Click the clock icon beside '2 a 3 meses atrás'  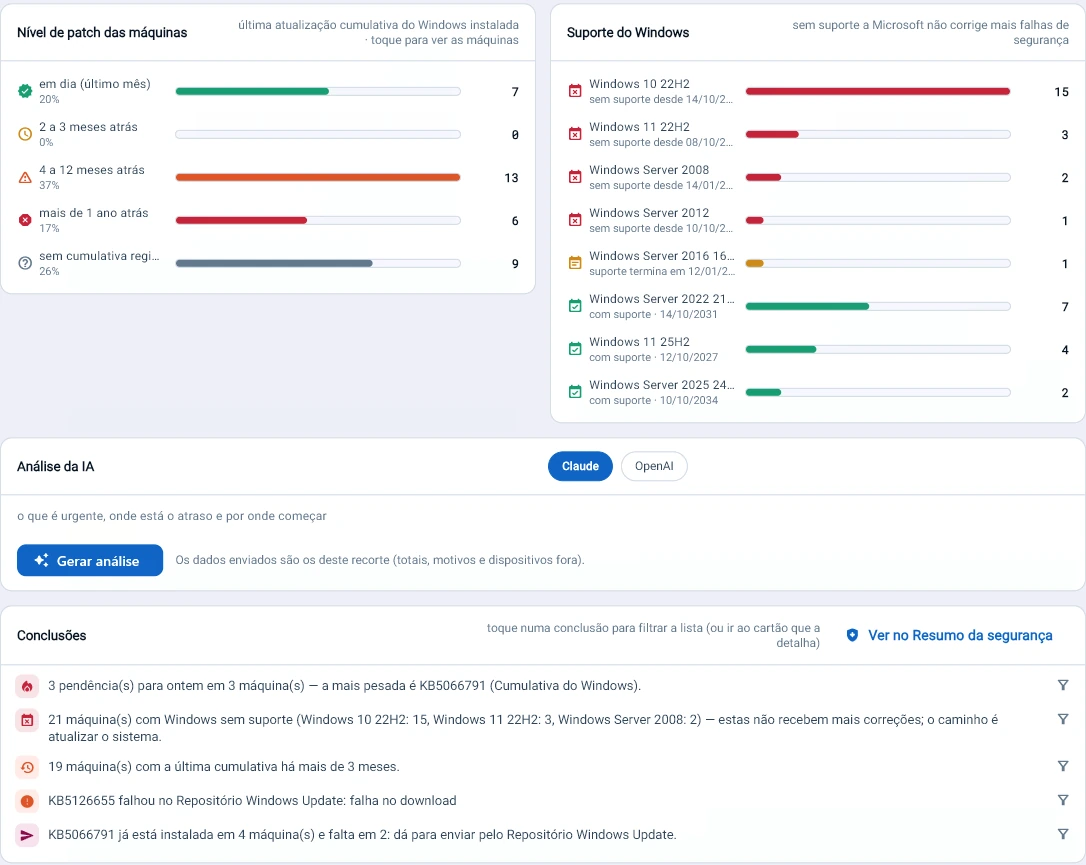(x=25, y=134)
